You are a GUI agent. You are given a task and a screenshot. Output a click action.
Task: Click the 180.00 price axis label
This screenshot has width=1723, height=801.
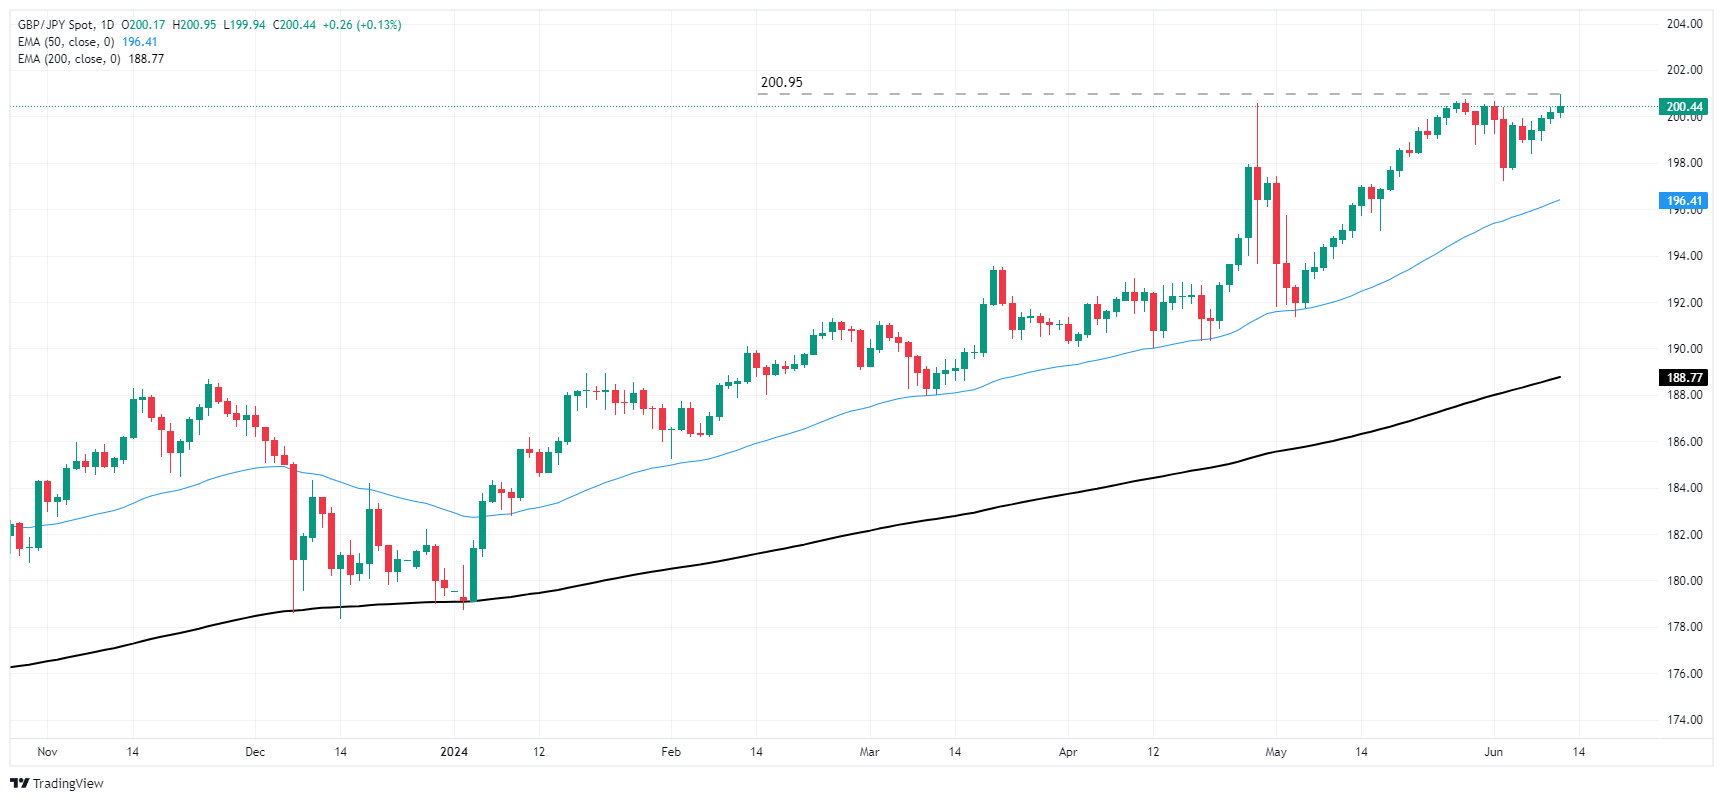[x=1684, y=581]
